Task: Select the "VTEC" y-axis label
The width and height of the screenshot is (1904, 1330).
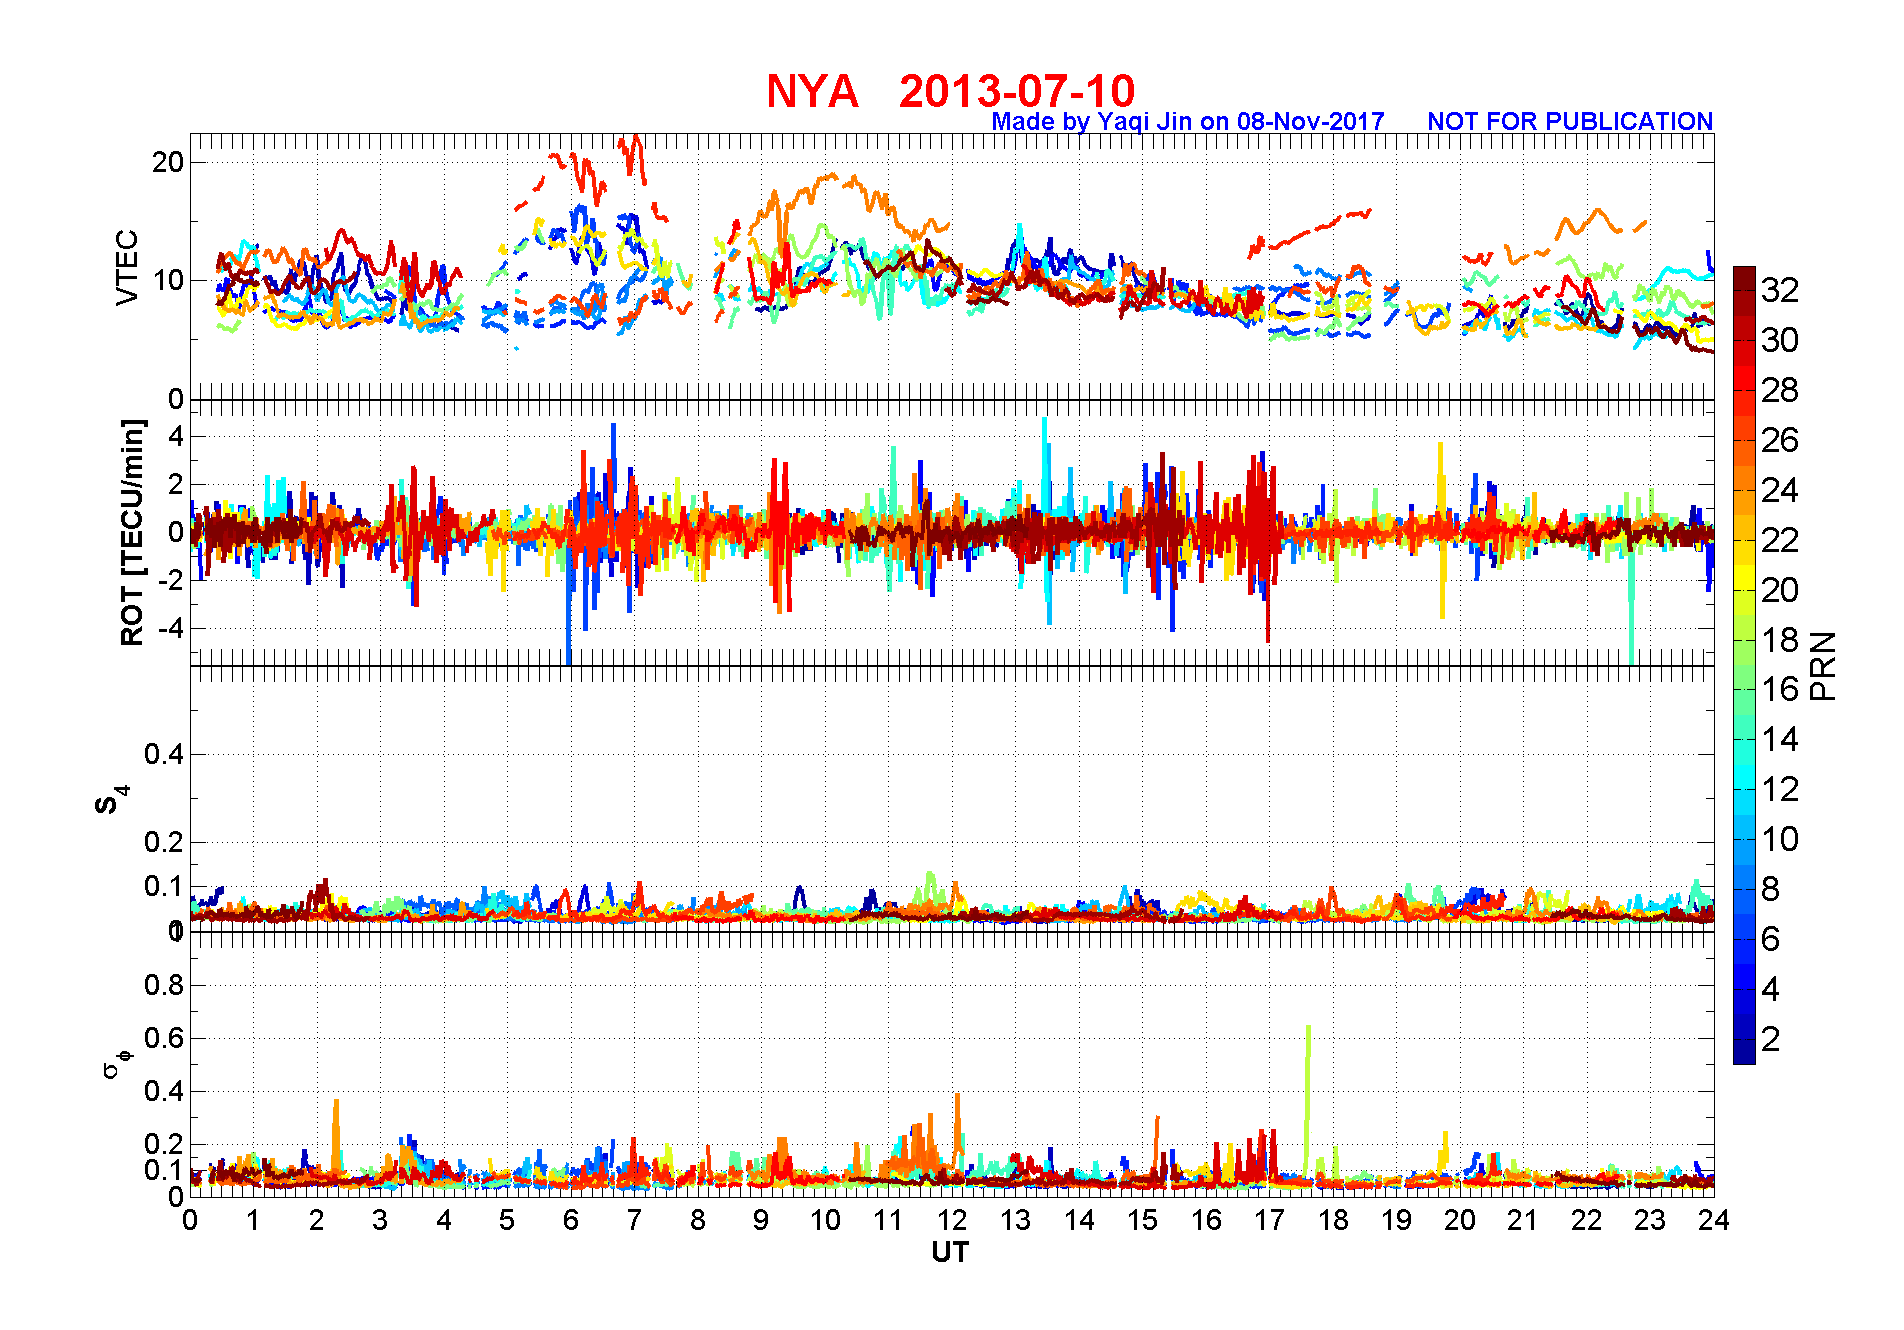Action: point(127,268)
